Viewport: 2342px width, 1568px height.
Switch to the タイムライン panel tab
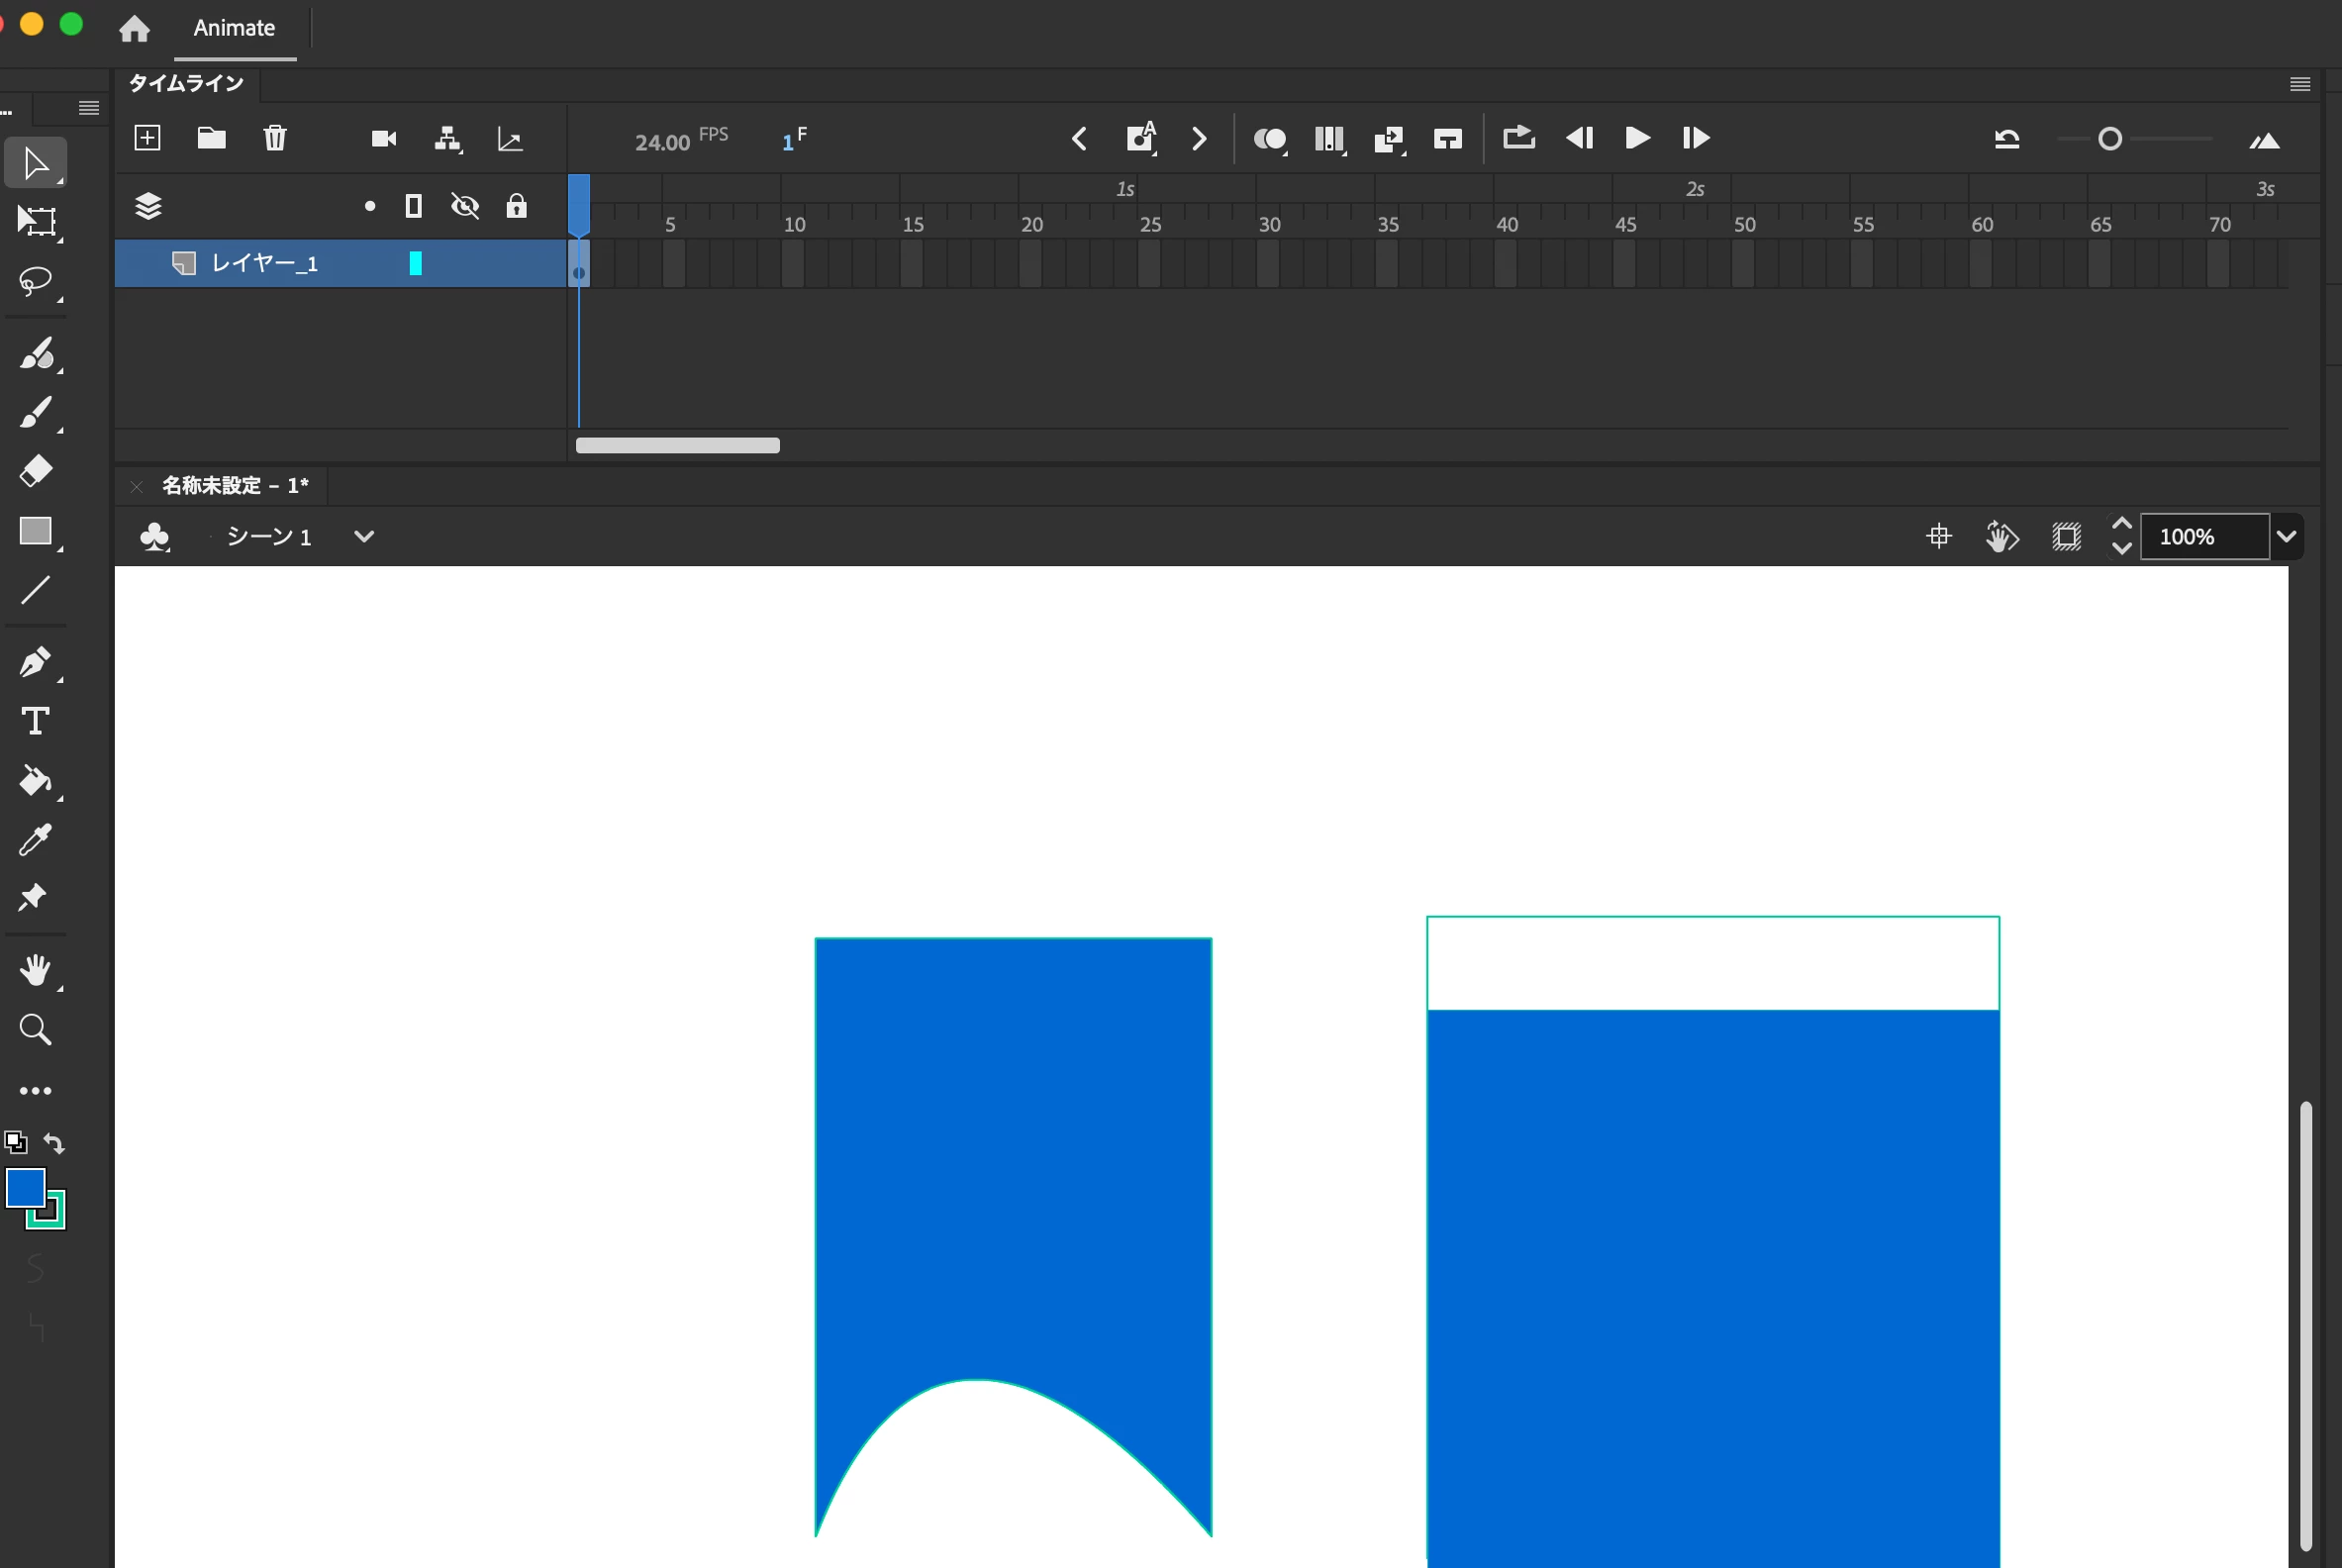(186, 83)
